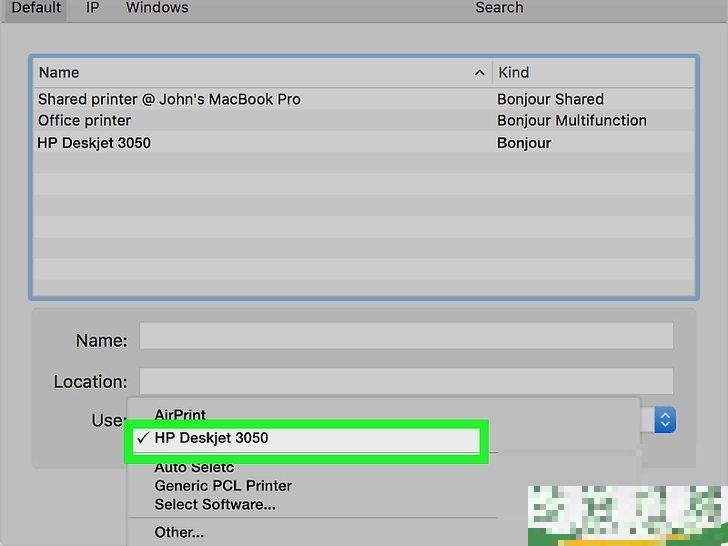
Task: Select Shared printer @ John's MacBook Pro
Action: click(169, 99)
